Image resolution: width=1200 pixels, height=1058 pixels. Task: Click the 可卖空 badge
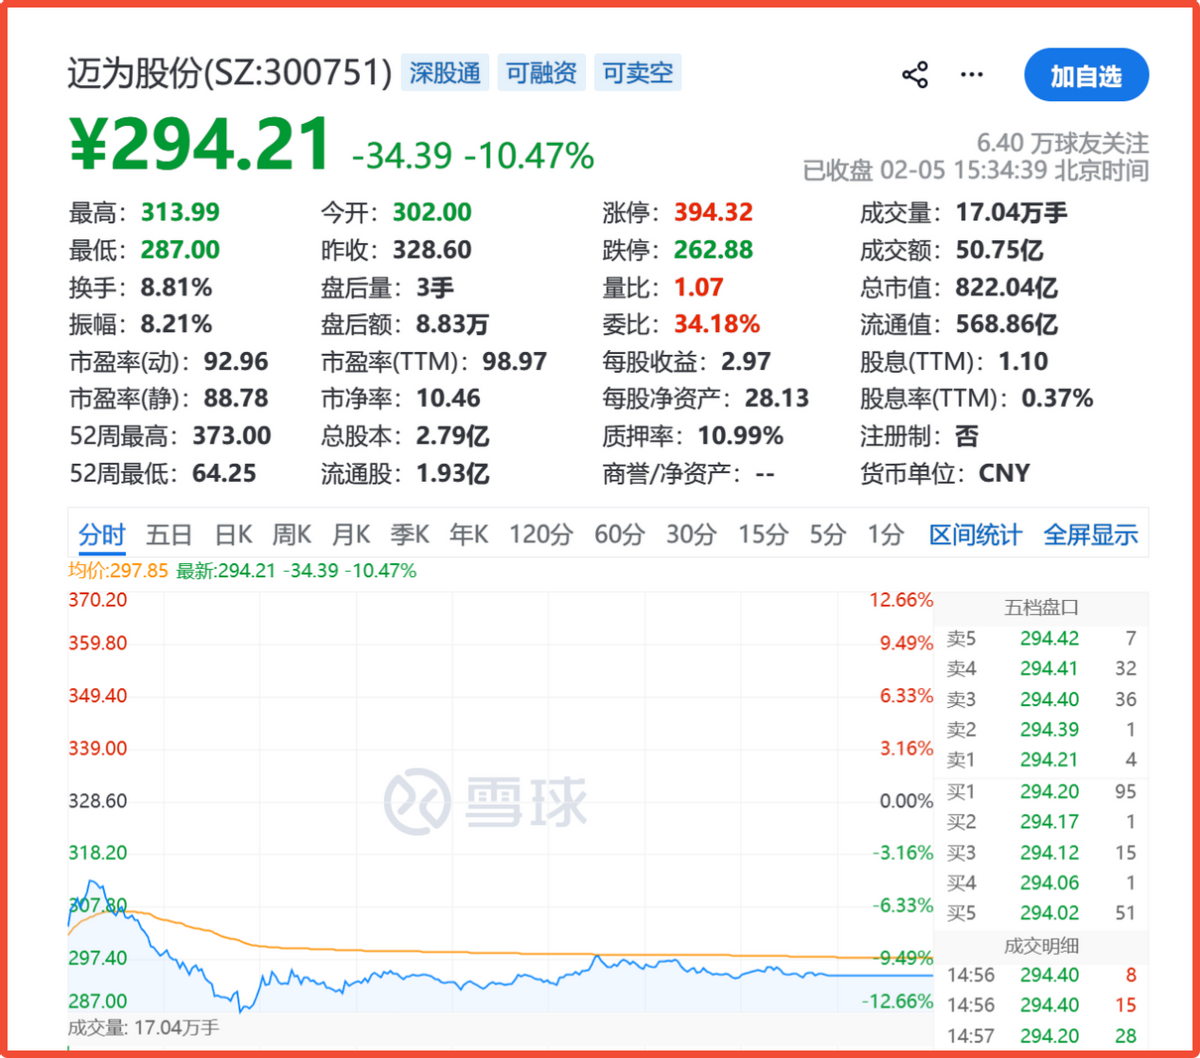pos(637,72)
